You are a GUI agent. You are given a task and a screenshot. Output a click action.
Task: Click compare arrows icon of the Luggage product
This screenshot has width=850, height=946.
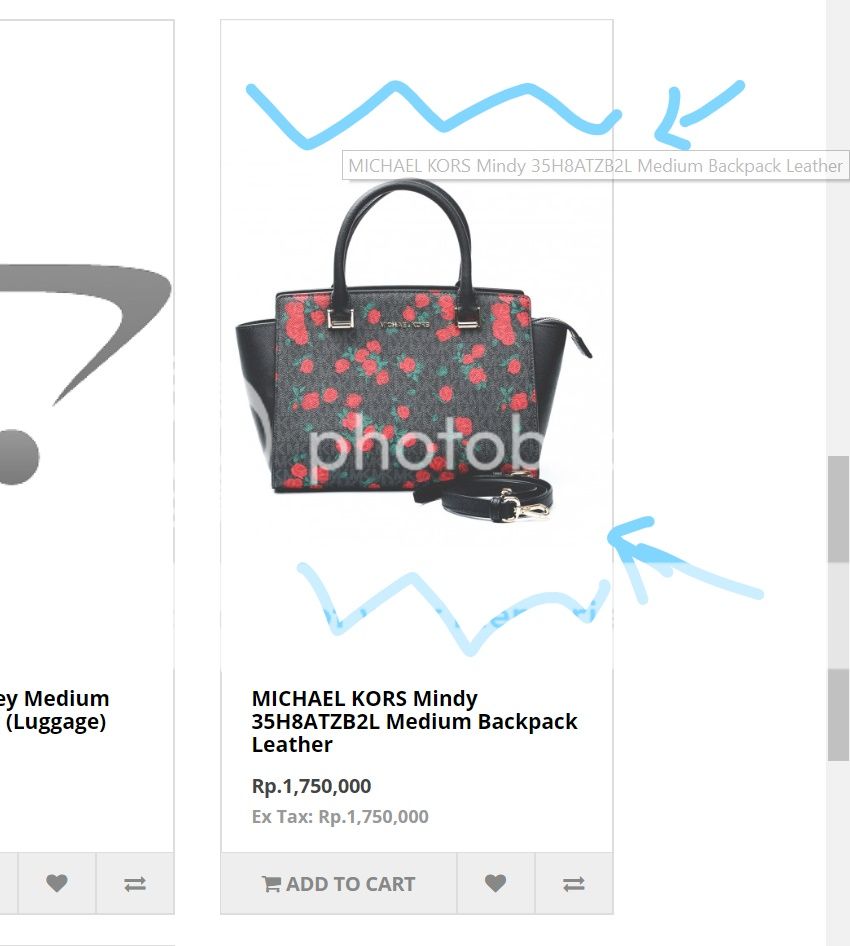click(x=135, y=883)
